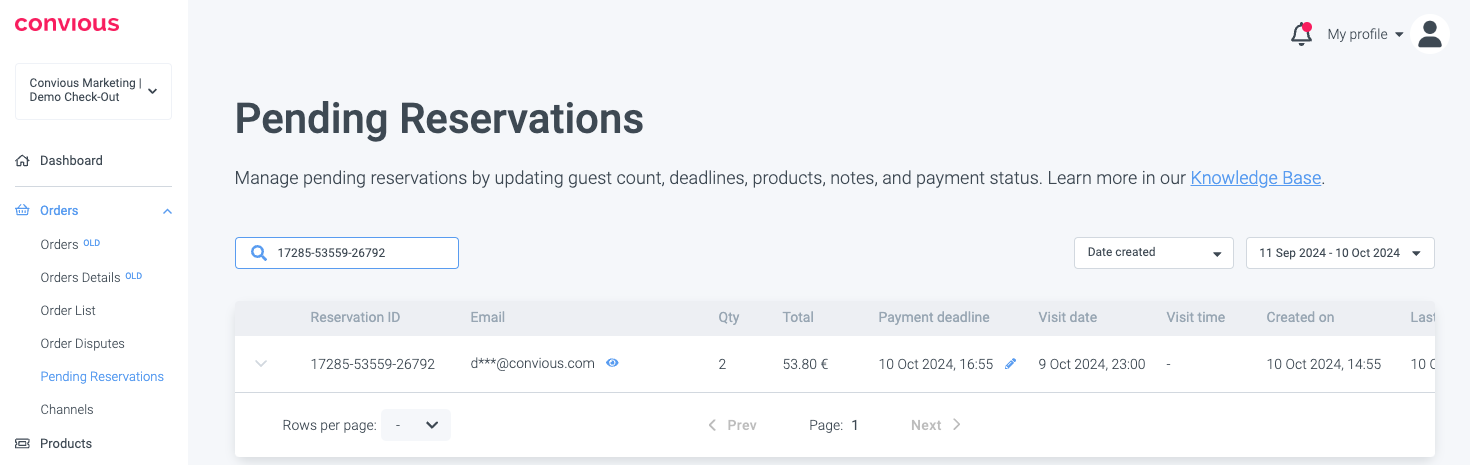Click the user avatar icon
1470x465 pixels.
point(1430,34)
